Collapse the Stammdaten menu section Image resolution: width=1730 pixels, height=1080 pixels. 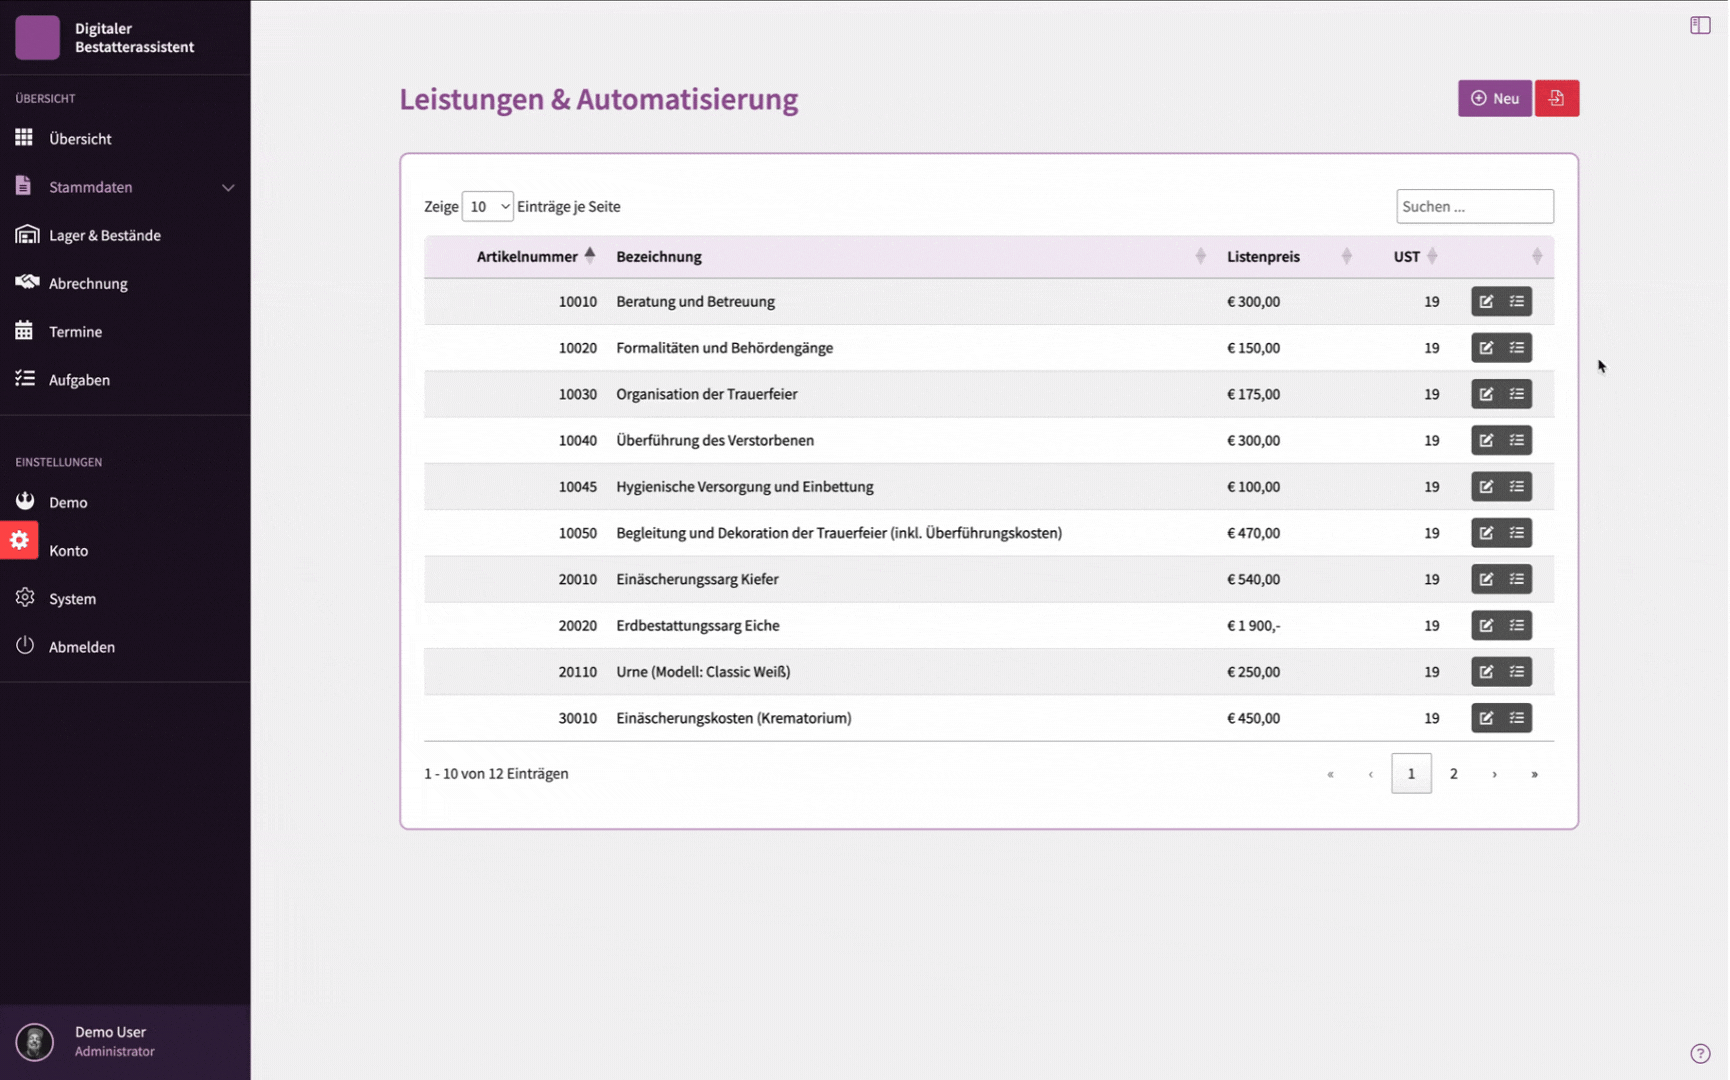coord(228,187)
